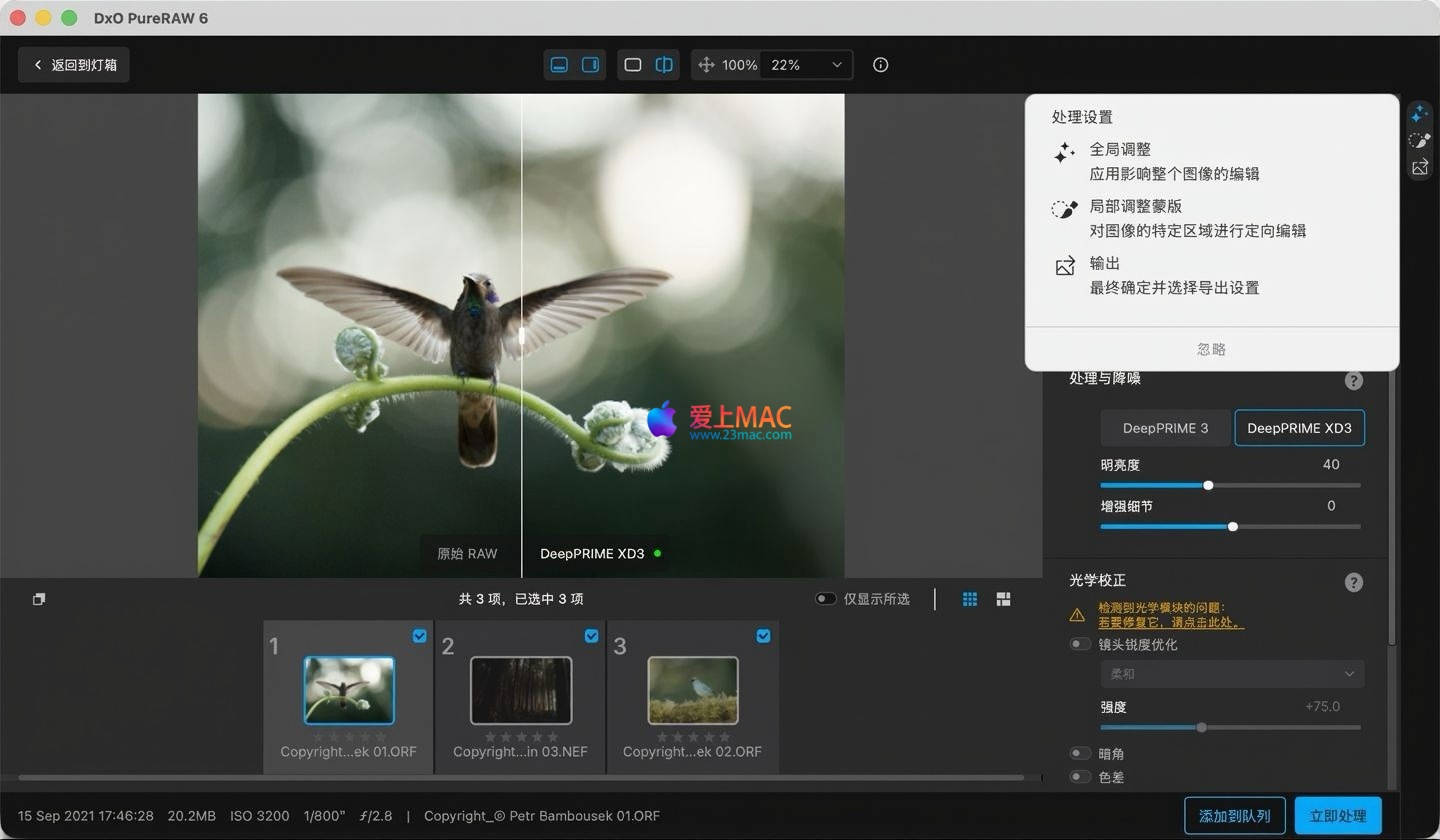Uncheck the checkbox on thumbnail 2
1440x840 pixels.
pos(591,636)
